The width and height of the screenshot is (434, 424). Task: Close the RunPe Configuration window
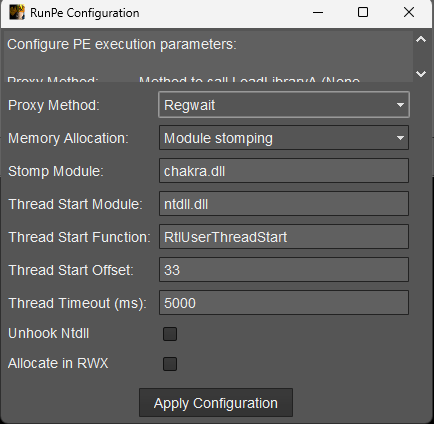(x=409, y=13)
